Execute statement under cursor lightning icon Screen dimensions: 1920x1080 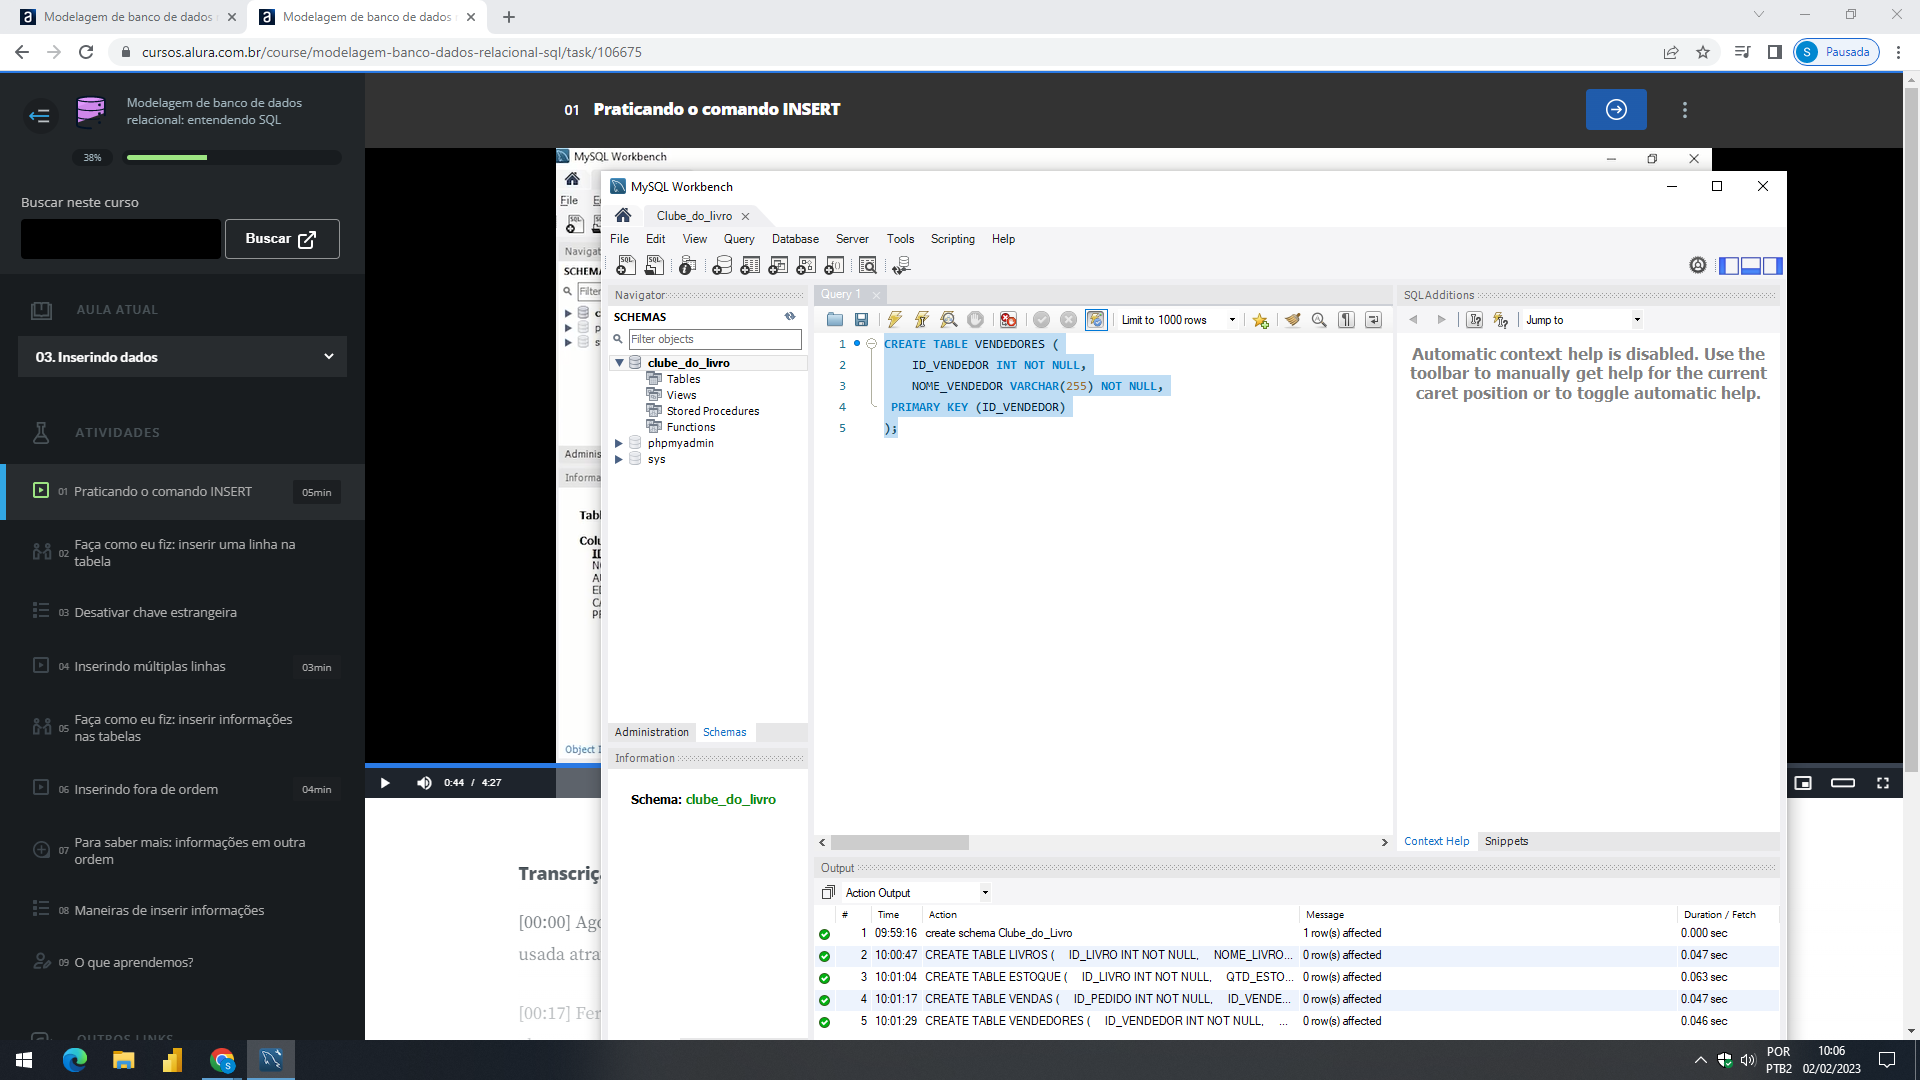pyautogui.click(x=922, y=320)
